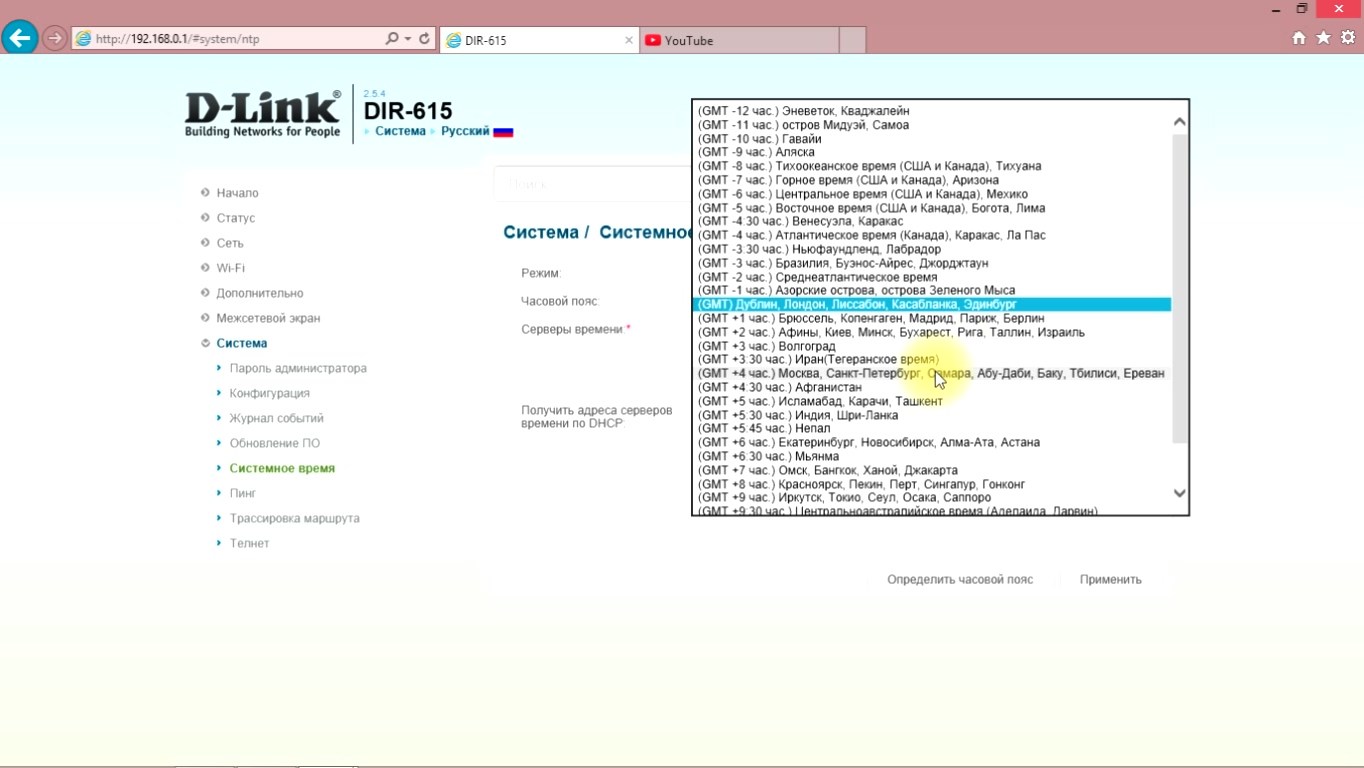Image resolution: width=1364 pixels, height=768 pixels.
Task: Select GMT -5 Восточное время option
Action: click(932, 208)
